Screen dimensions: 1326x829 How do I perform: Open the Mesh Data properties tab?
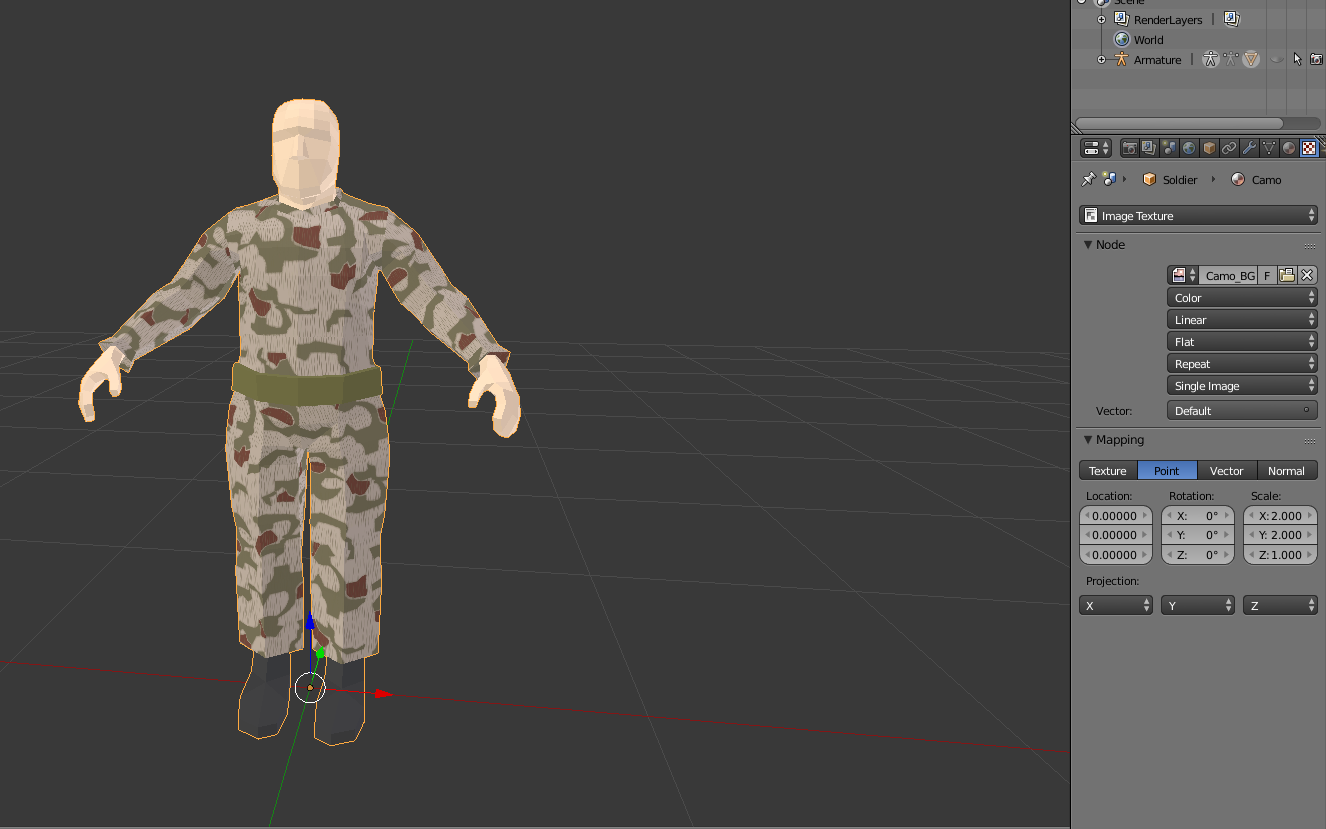click(1269, 148)
